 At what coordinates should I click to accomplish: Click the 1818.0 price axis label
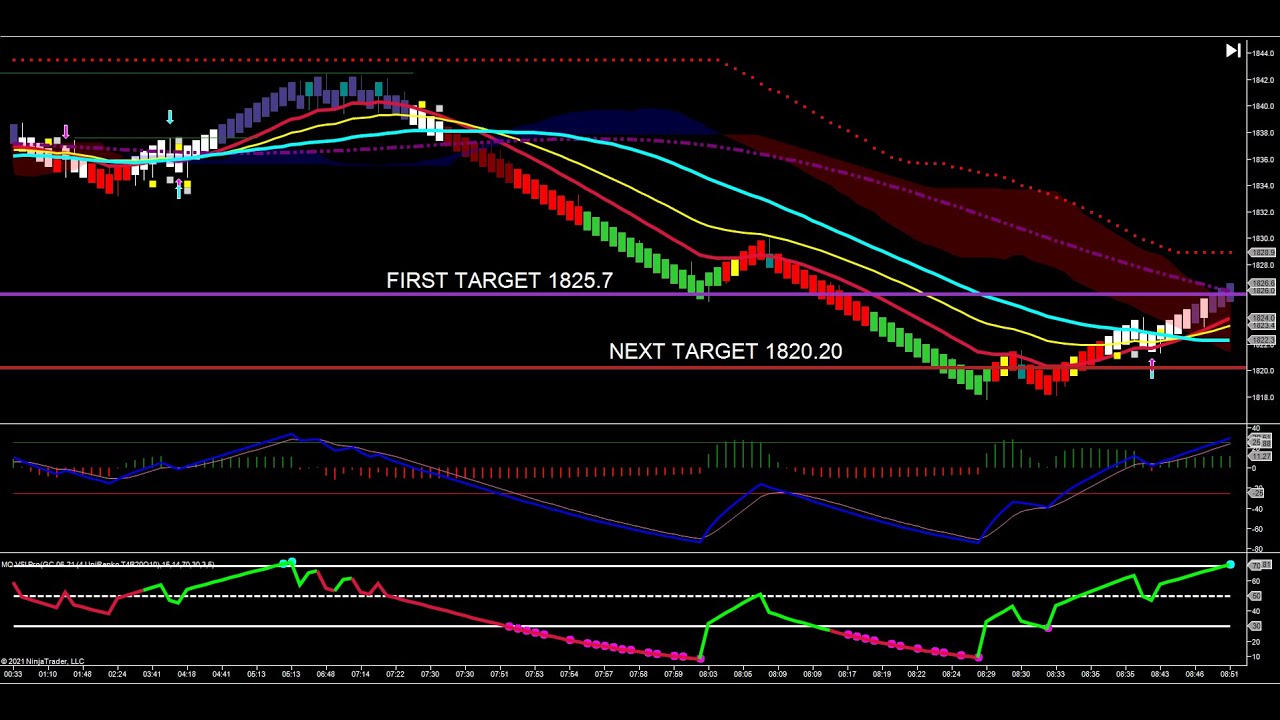[1262, 398]
